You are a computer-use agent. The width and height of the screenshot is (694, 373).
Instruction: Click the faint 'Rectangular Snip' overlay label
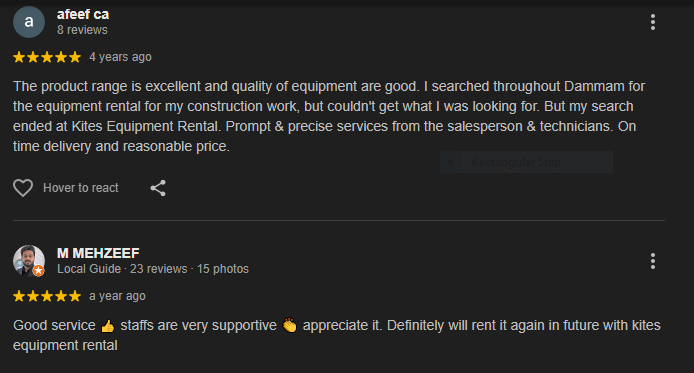(x=516, y=162)
